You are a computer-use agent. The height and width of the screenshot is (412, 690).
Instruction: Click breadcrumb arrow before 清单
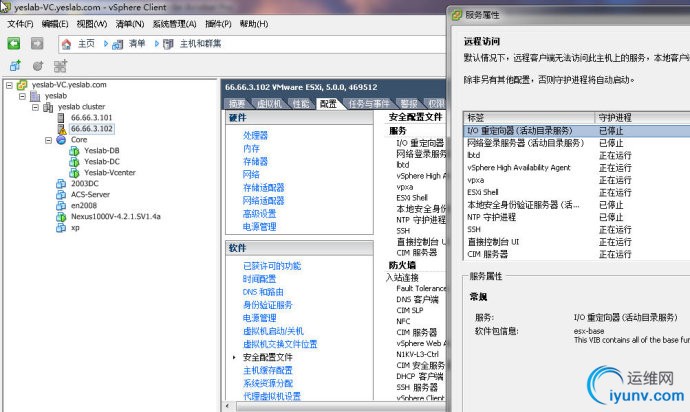pos(106,44)
